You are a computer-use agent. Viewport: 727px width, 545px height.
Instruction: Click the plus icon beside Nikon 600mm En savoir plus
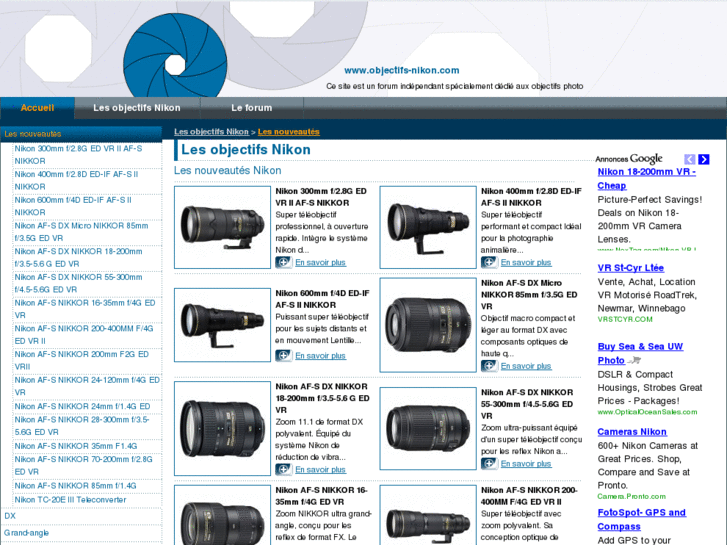284,356
